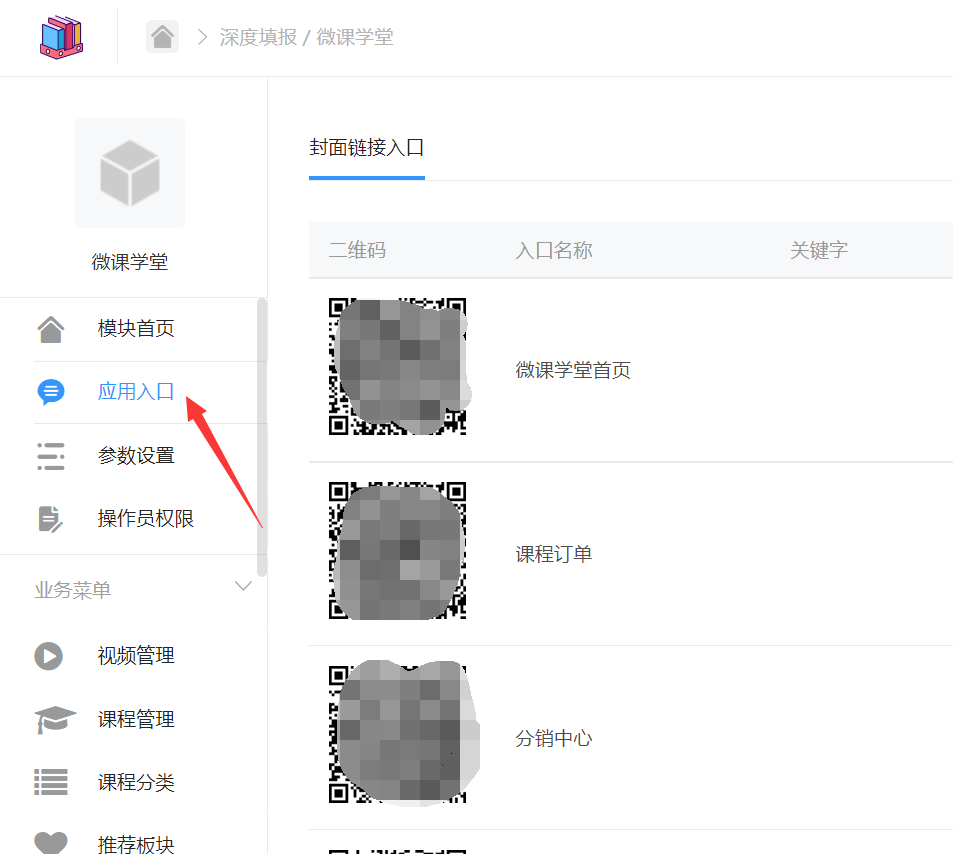
Task: Open QR code for 微课学堂首页
Action: (397, 367)
